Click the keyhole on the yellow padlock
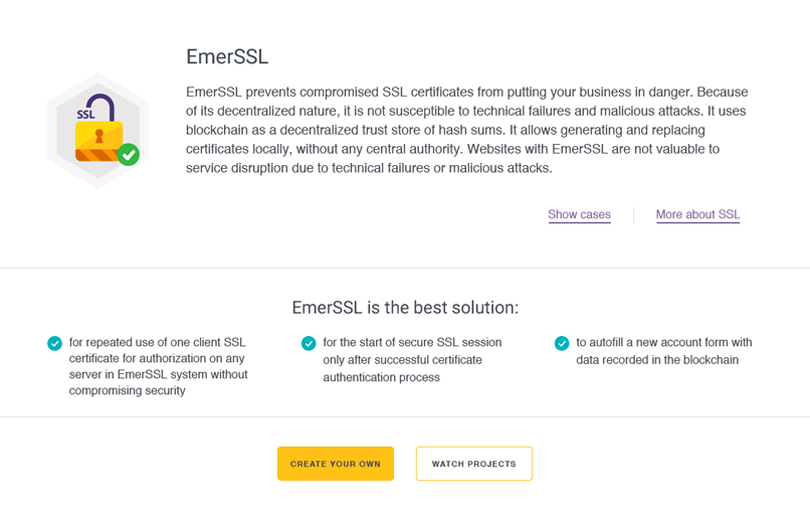810x510 pixels. [x=99, y=136]
